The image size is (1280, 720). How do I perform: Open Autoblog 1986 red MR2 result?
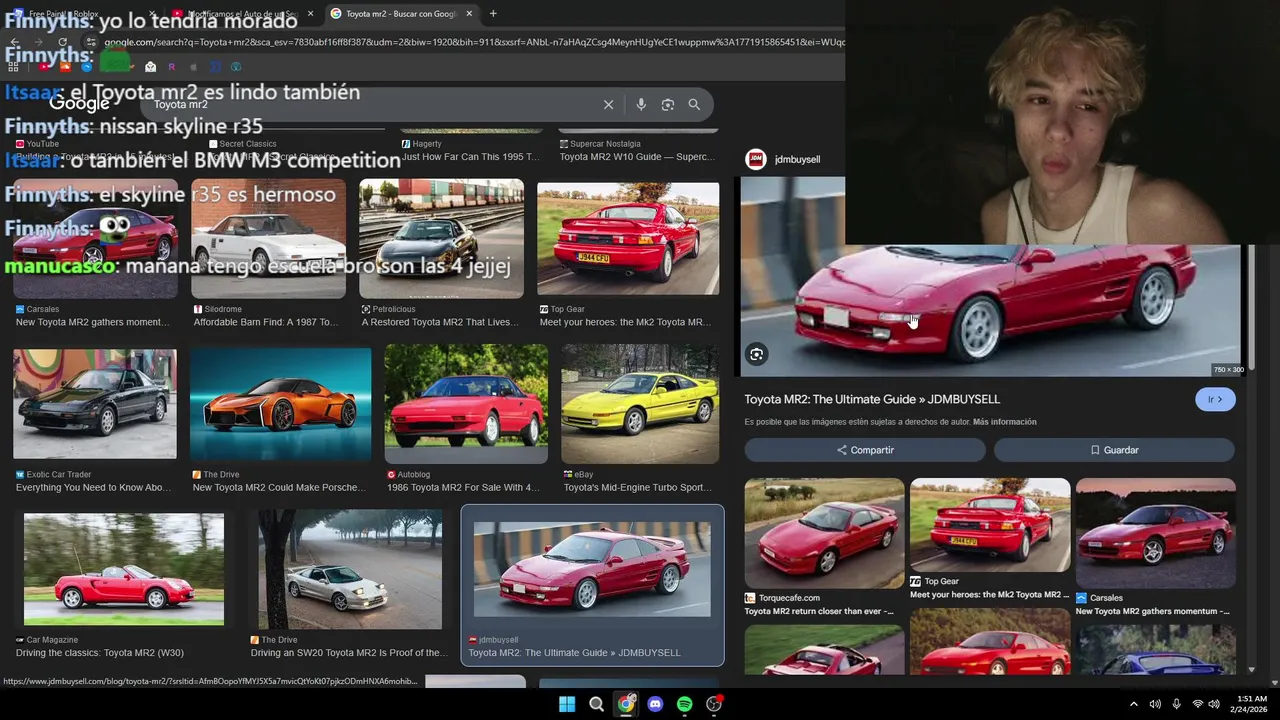[x=466, y=404]
